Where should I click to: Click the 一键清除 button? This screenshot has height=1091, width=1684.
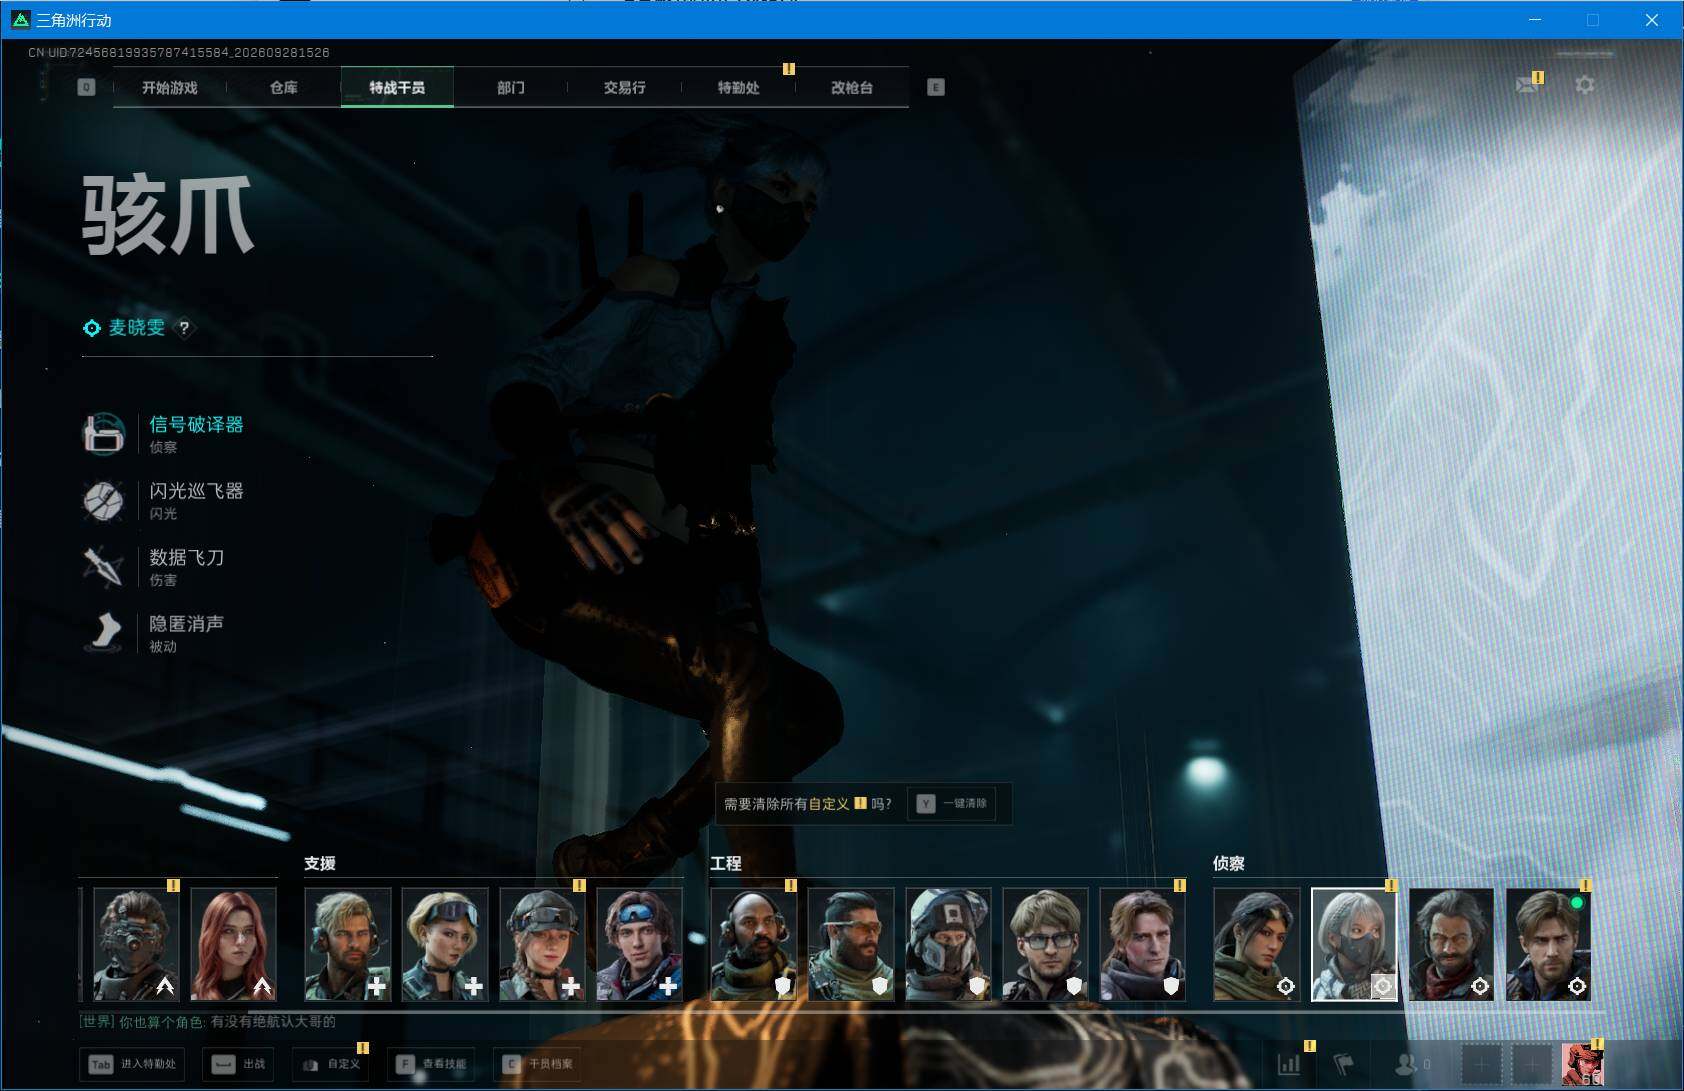[951, 803]
